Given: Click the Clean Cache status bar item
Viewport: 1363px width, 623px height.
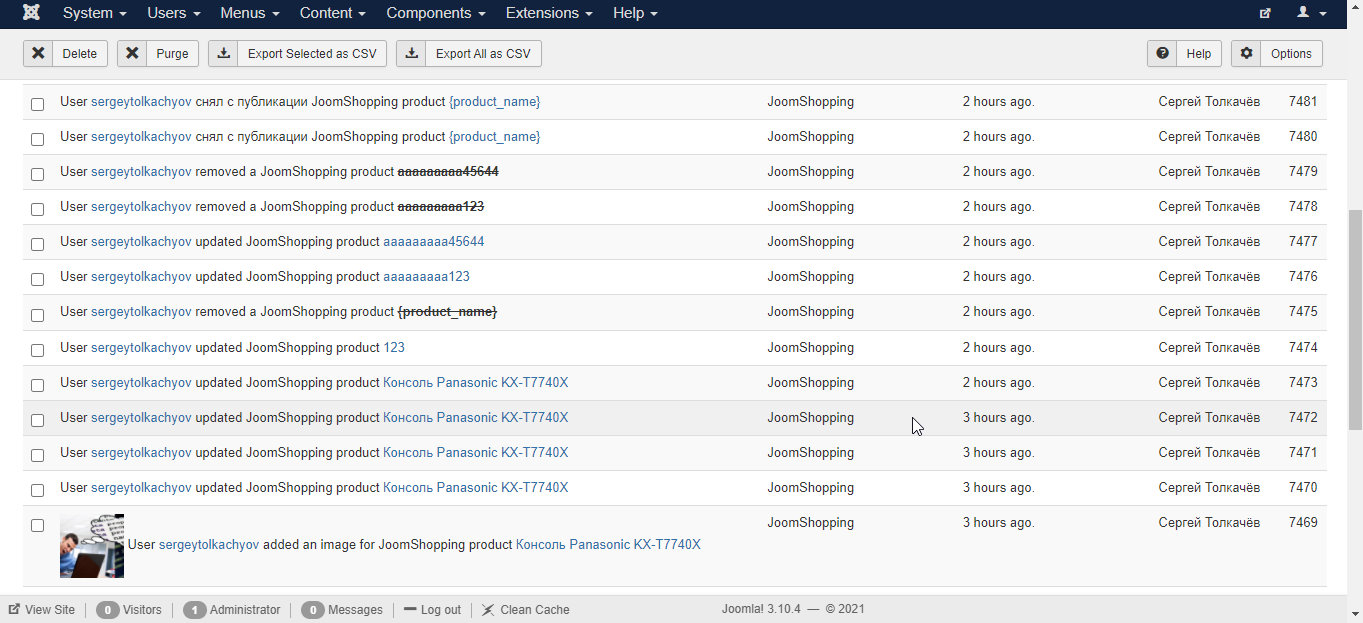Looking at the screenshot, I should [x=525, y=609].
